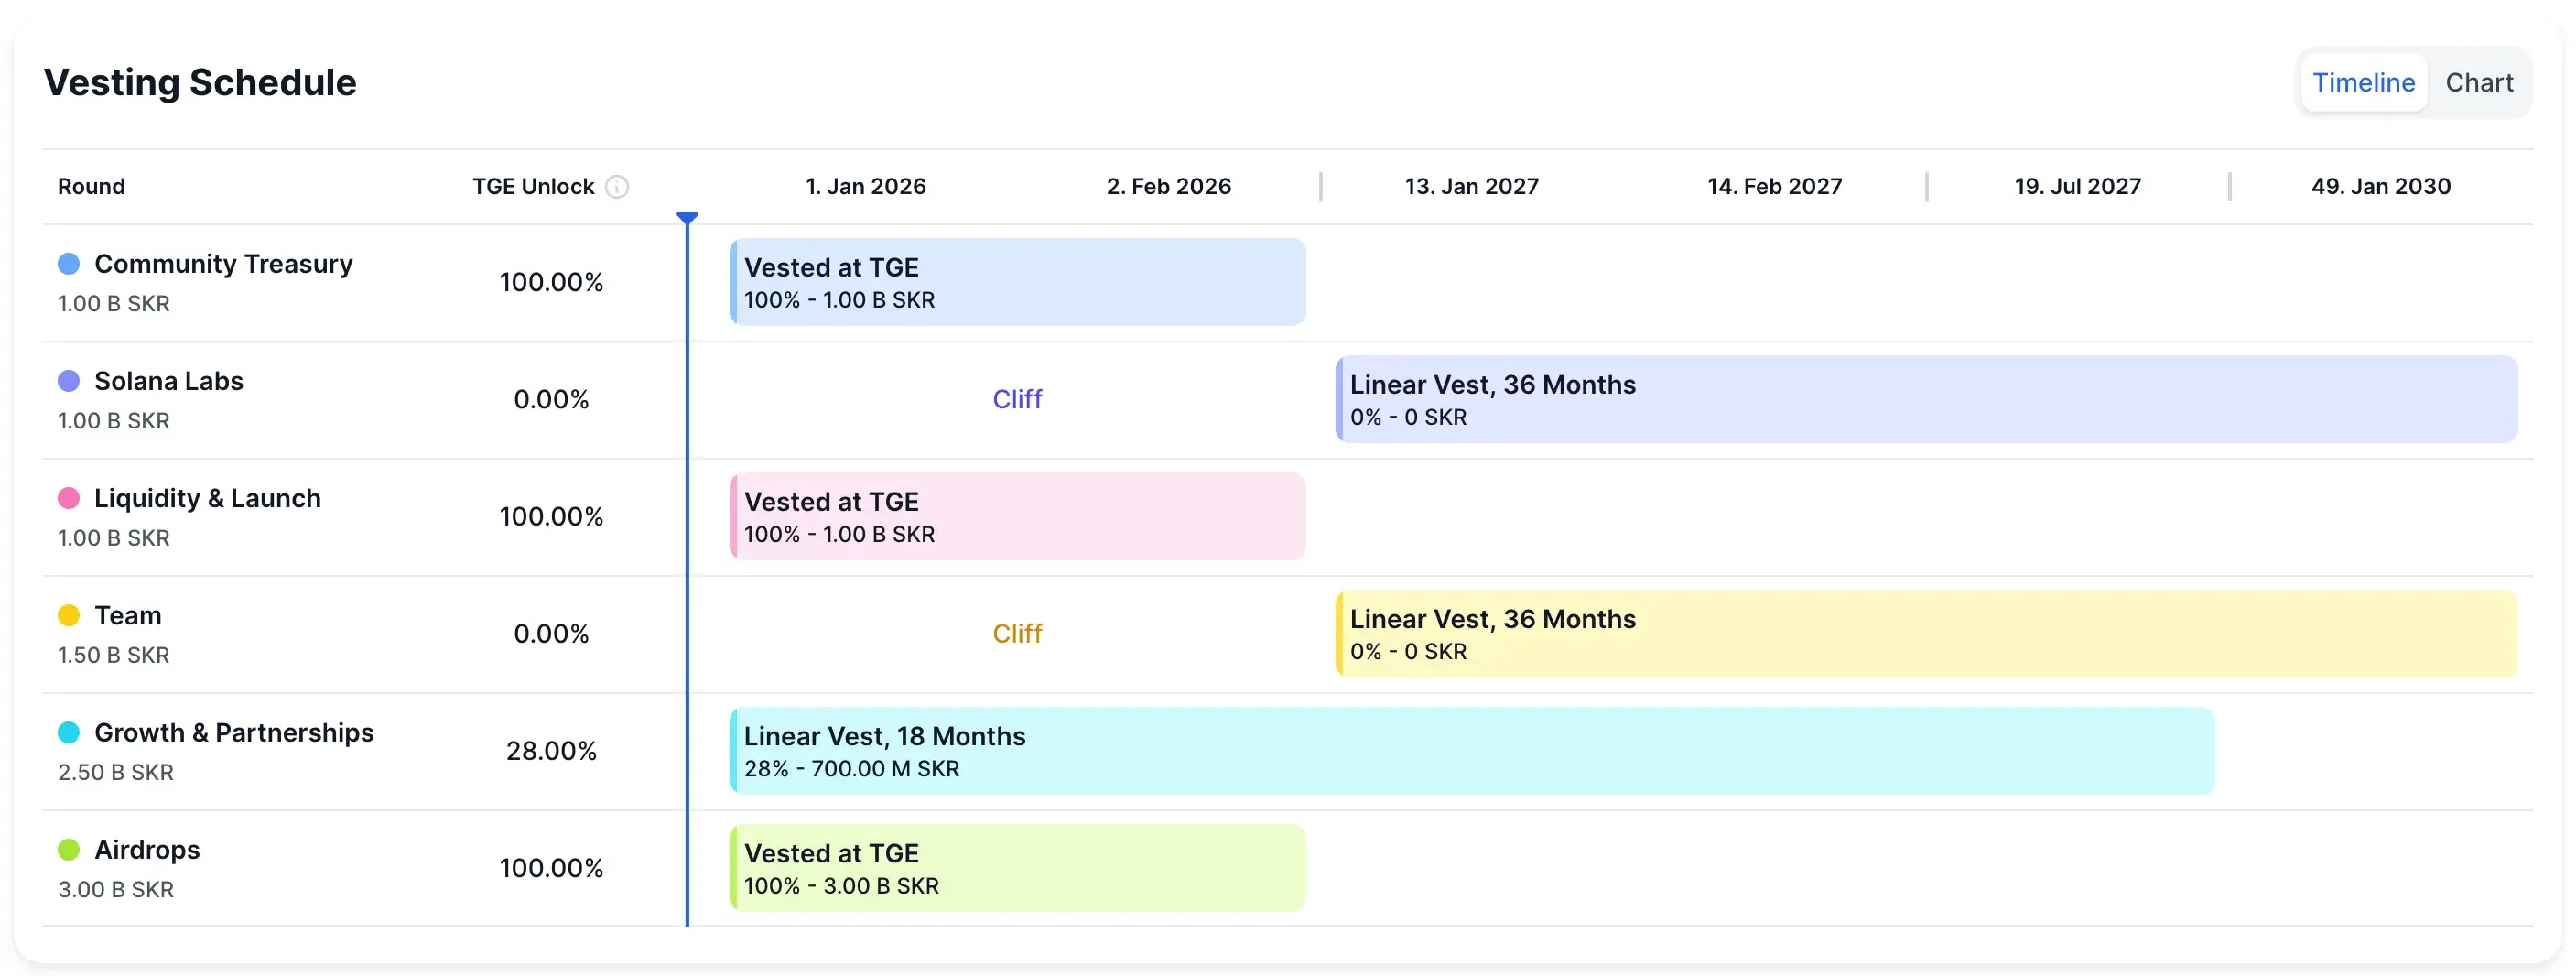This screenshot has height=976, width=2576.
Task: Click the current-date marker triangle on timeline
Action: [x=687, y=218]
